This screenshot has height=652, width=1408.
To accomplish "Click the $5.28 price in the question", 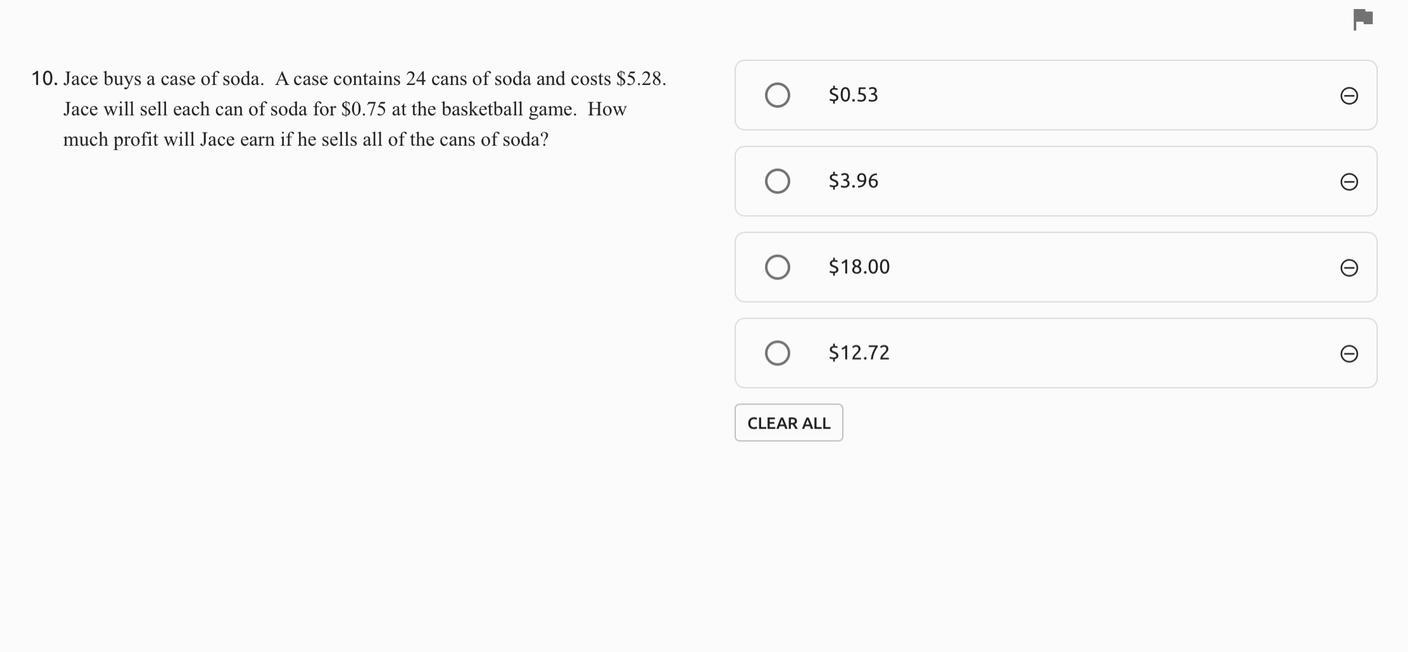I will [x=640, y=79].
